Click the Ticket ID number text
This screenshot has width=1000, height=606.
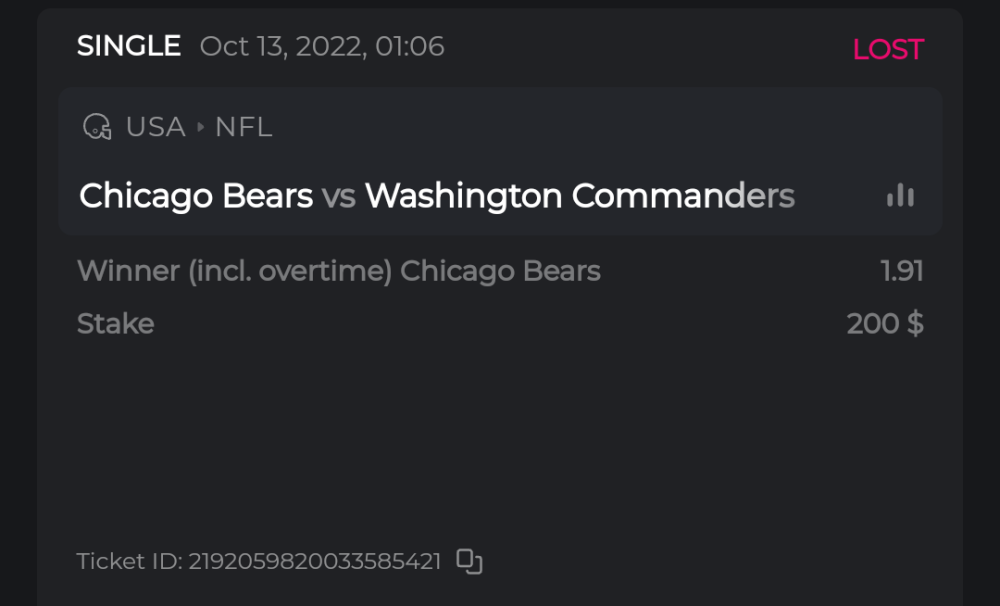coord(315,561)
